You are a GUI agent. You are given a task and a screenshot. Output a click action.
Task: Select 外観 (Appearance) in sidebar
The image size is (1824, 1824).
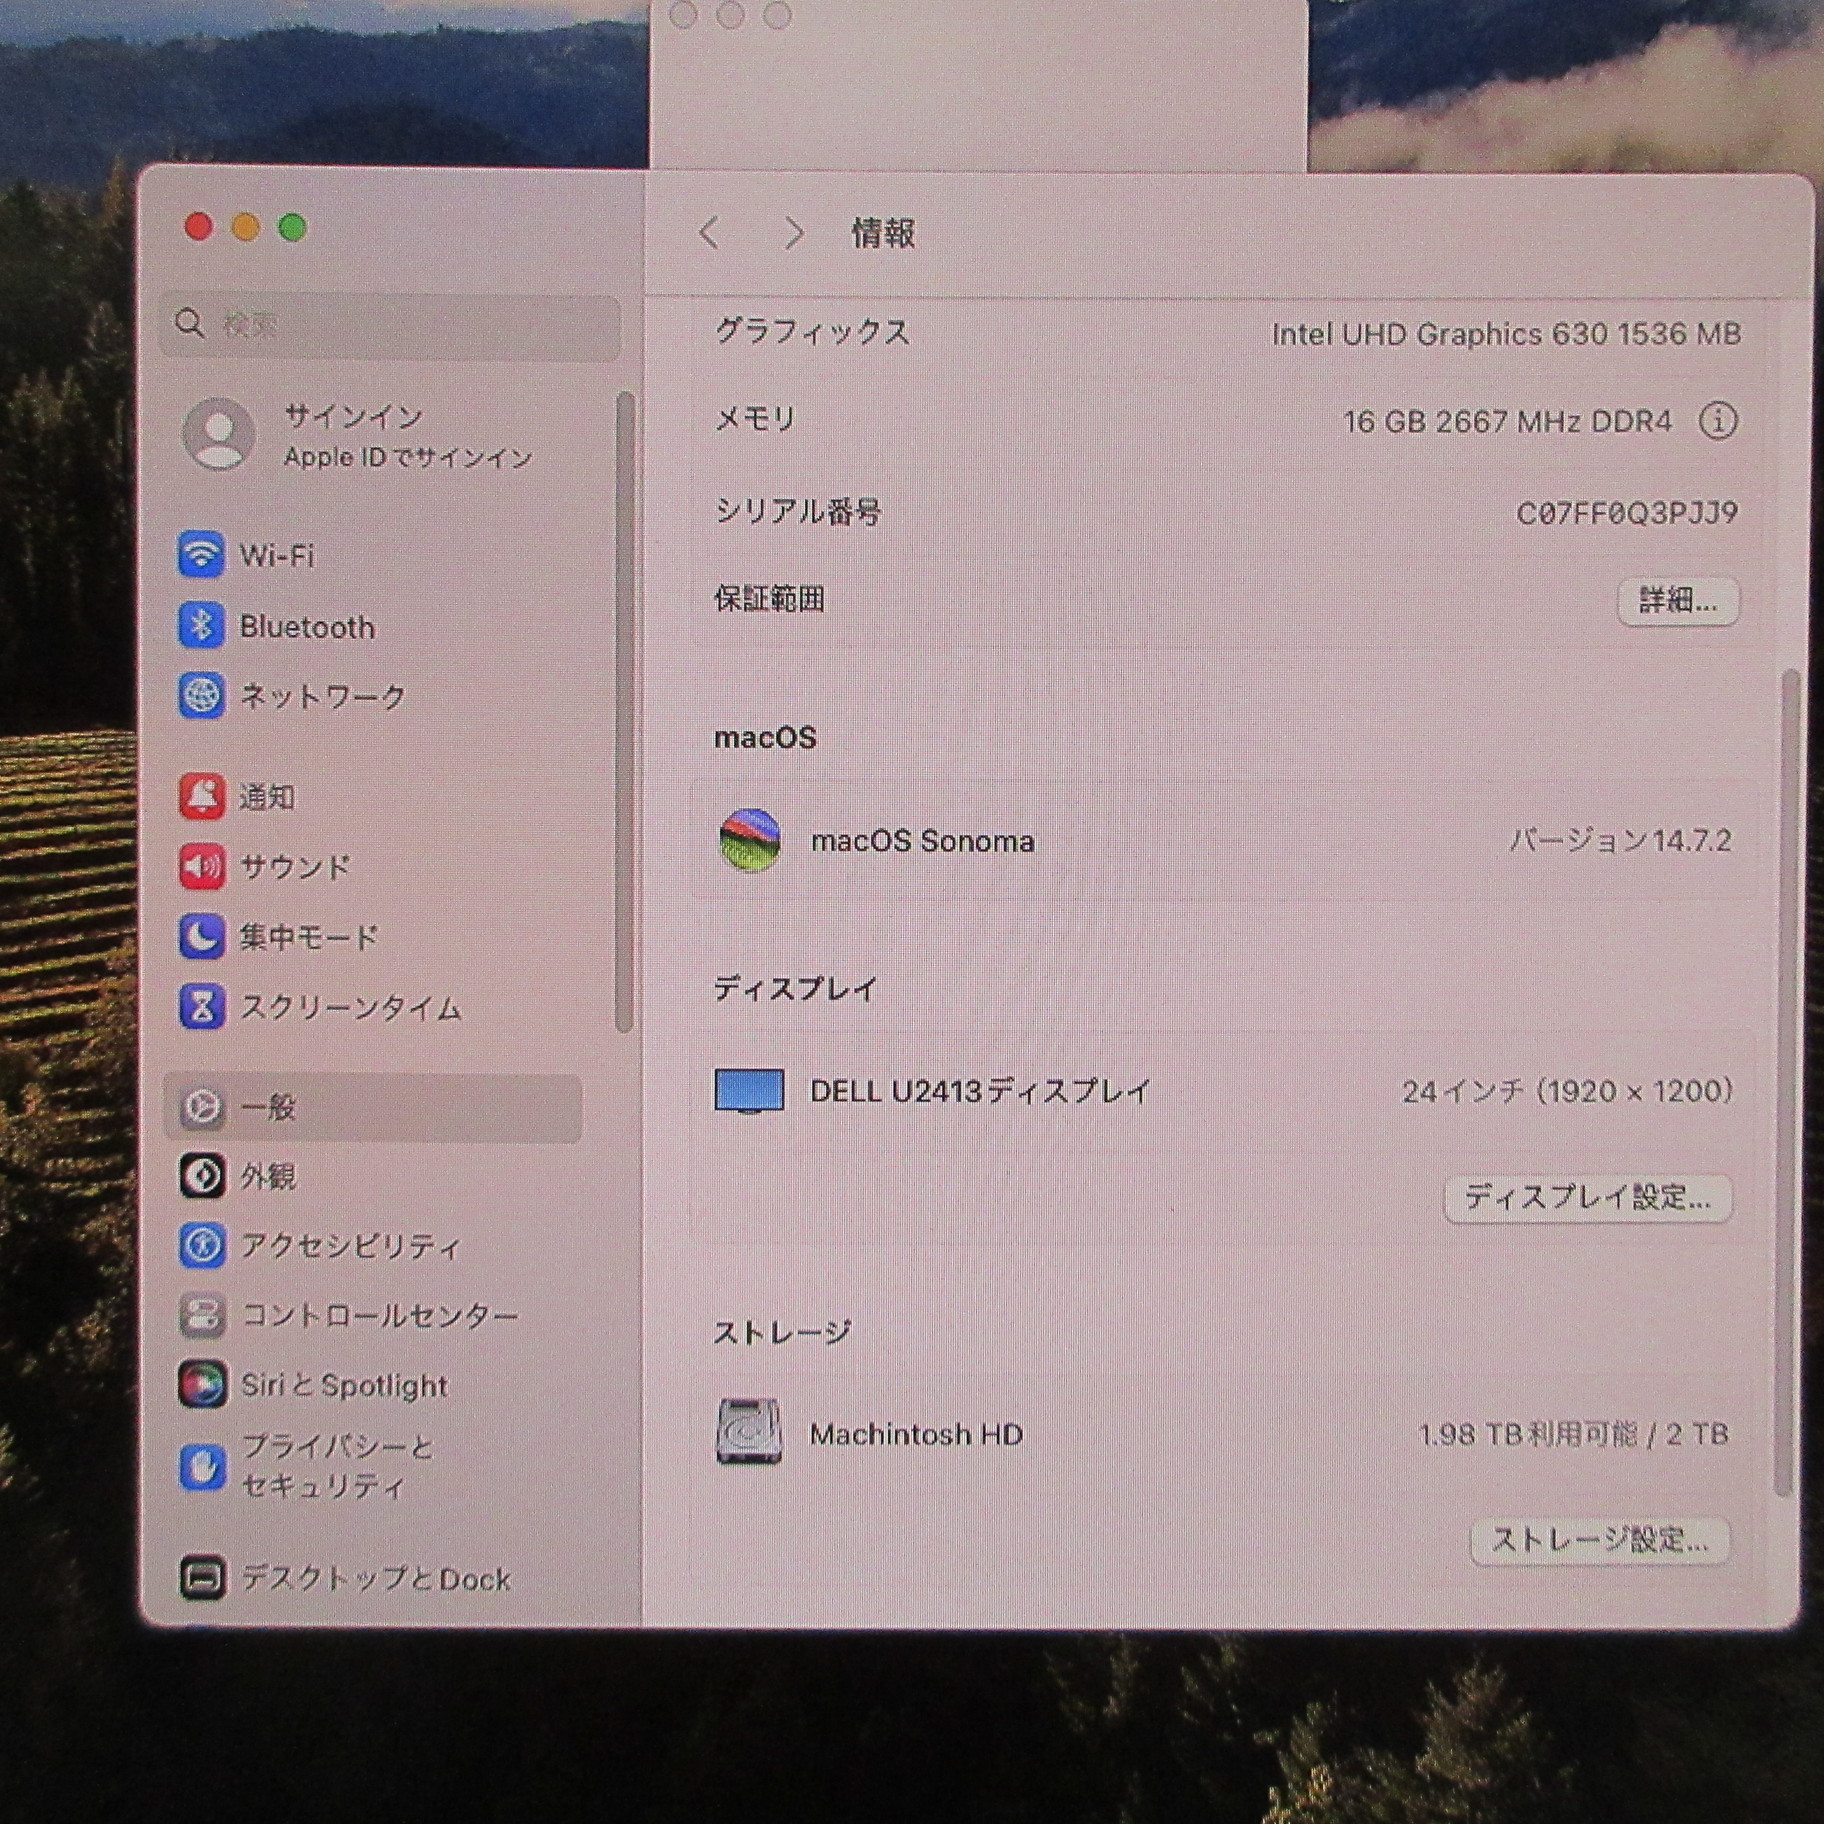[x=267, y=1177]
